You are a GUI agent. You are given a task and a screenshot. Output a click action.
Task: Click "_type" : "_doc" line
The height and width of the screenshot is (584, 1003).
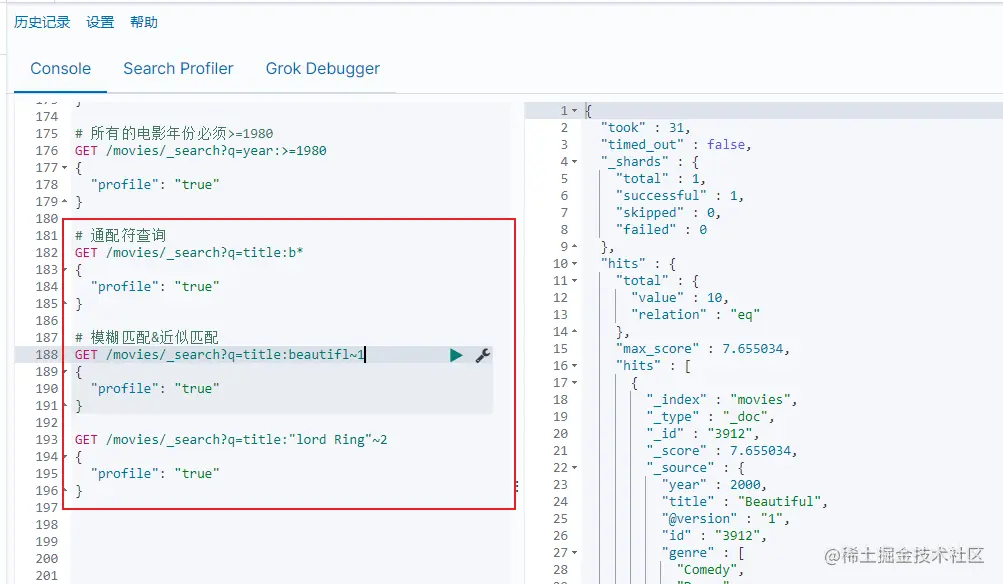[710, 417]
